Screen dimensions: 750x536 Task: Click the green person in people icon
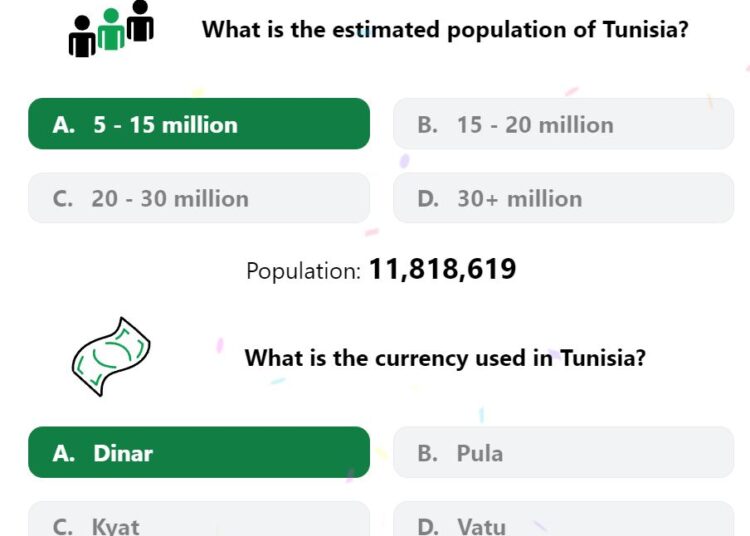point(111,30)
